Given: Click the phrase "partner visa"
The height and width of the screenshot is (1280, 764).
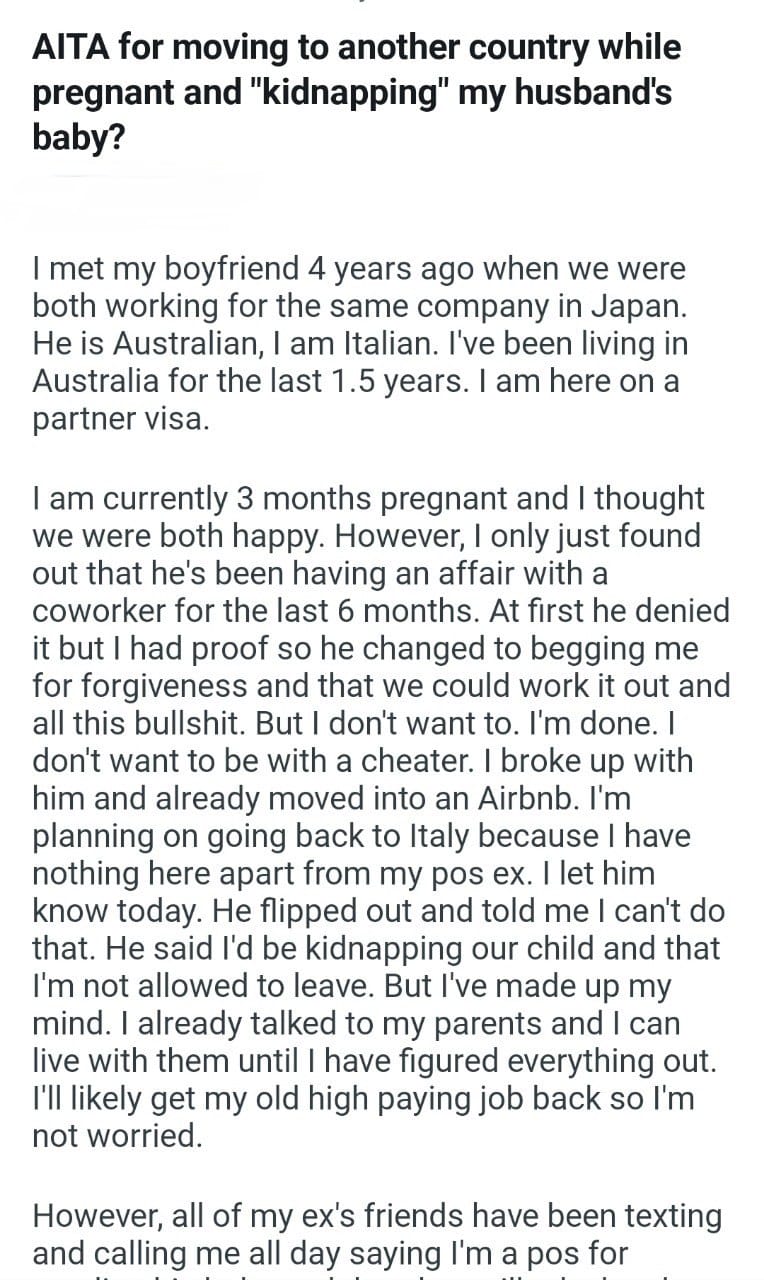Looking at the screenshot, I should [121, 418].
